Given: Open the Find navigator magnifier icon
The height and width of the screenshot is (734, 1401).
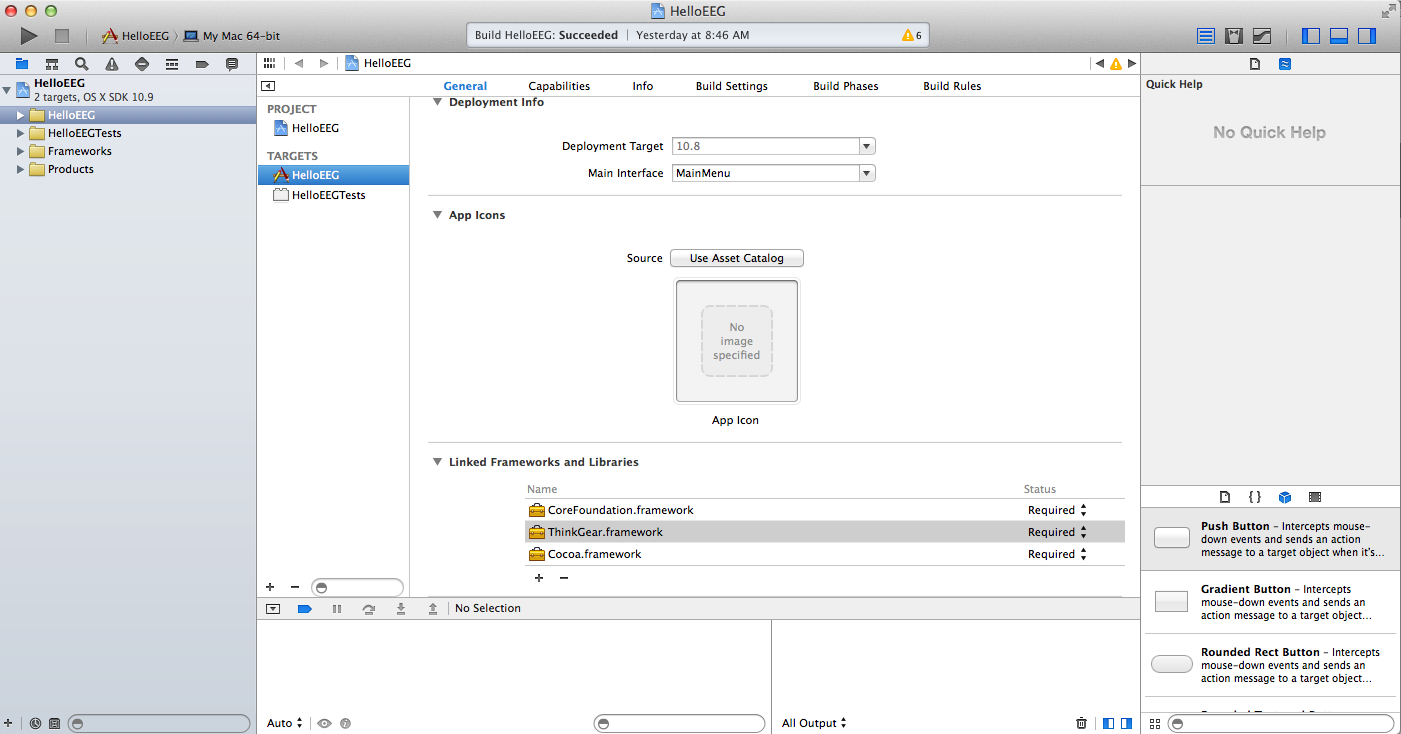Looking at the screenshot, I should pyautogui.click(x=81, y=64).
